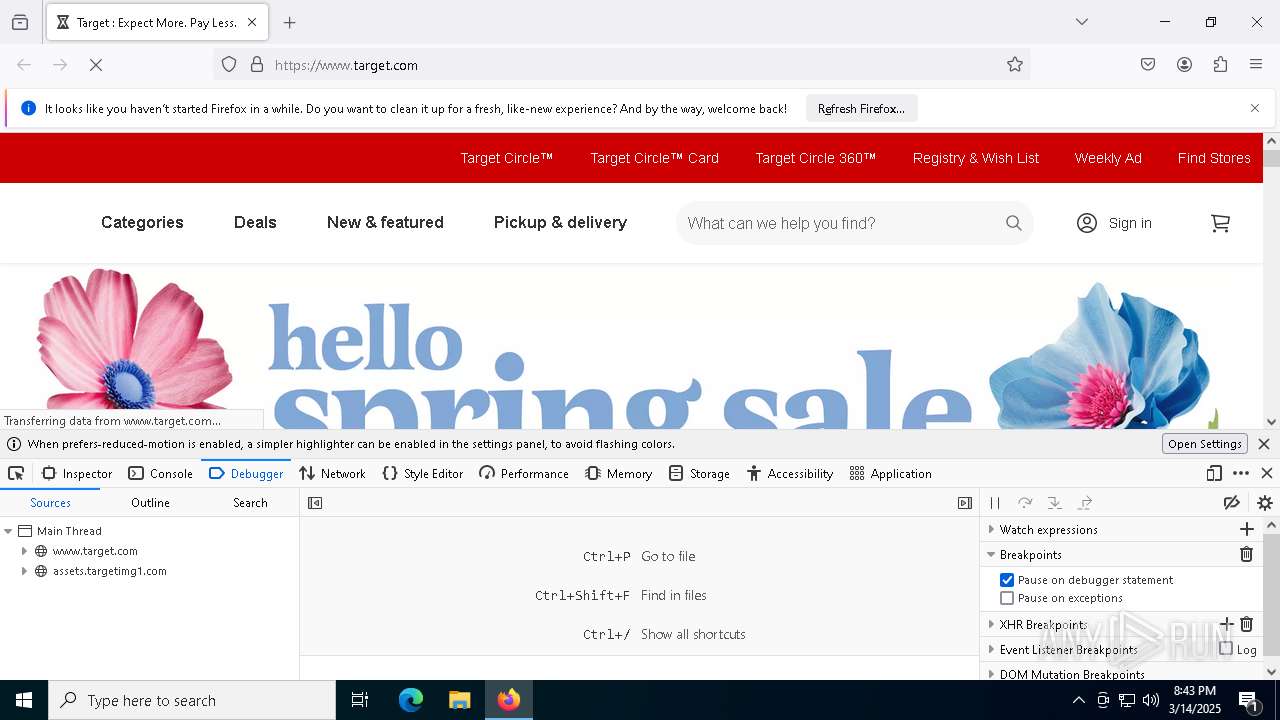Open the Firefox recent browsing tab icon
Viewport: 1280px width, 720px height.
point(20,22)
